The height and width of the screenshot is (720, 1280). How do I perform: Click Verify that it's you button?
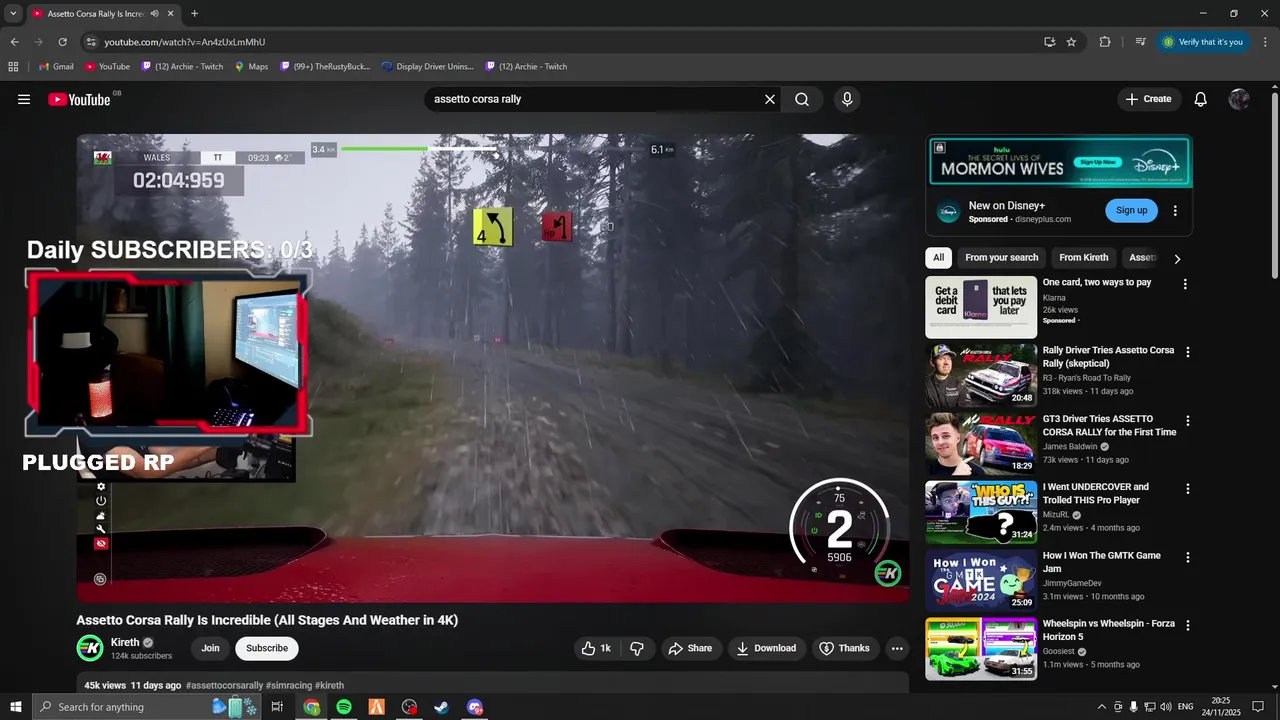pos(1202,42)
